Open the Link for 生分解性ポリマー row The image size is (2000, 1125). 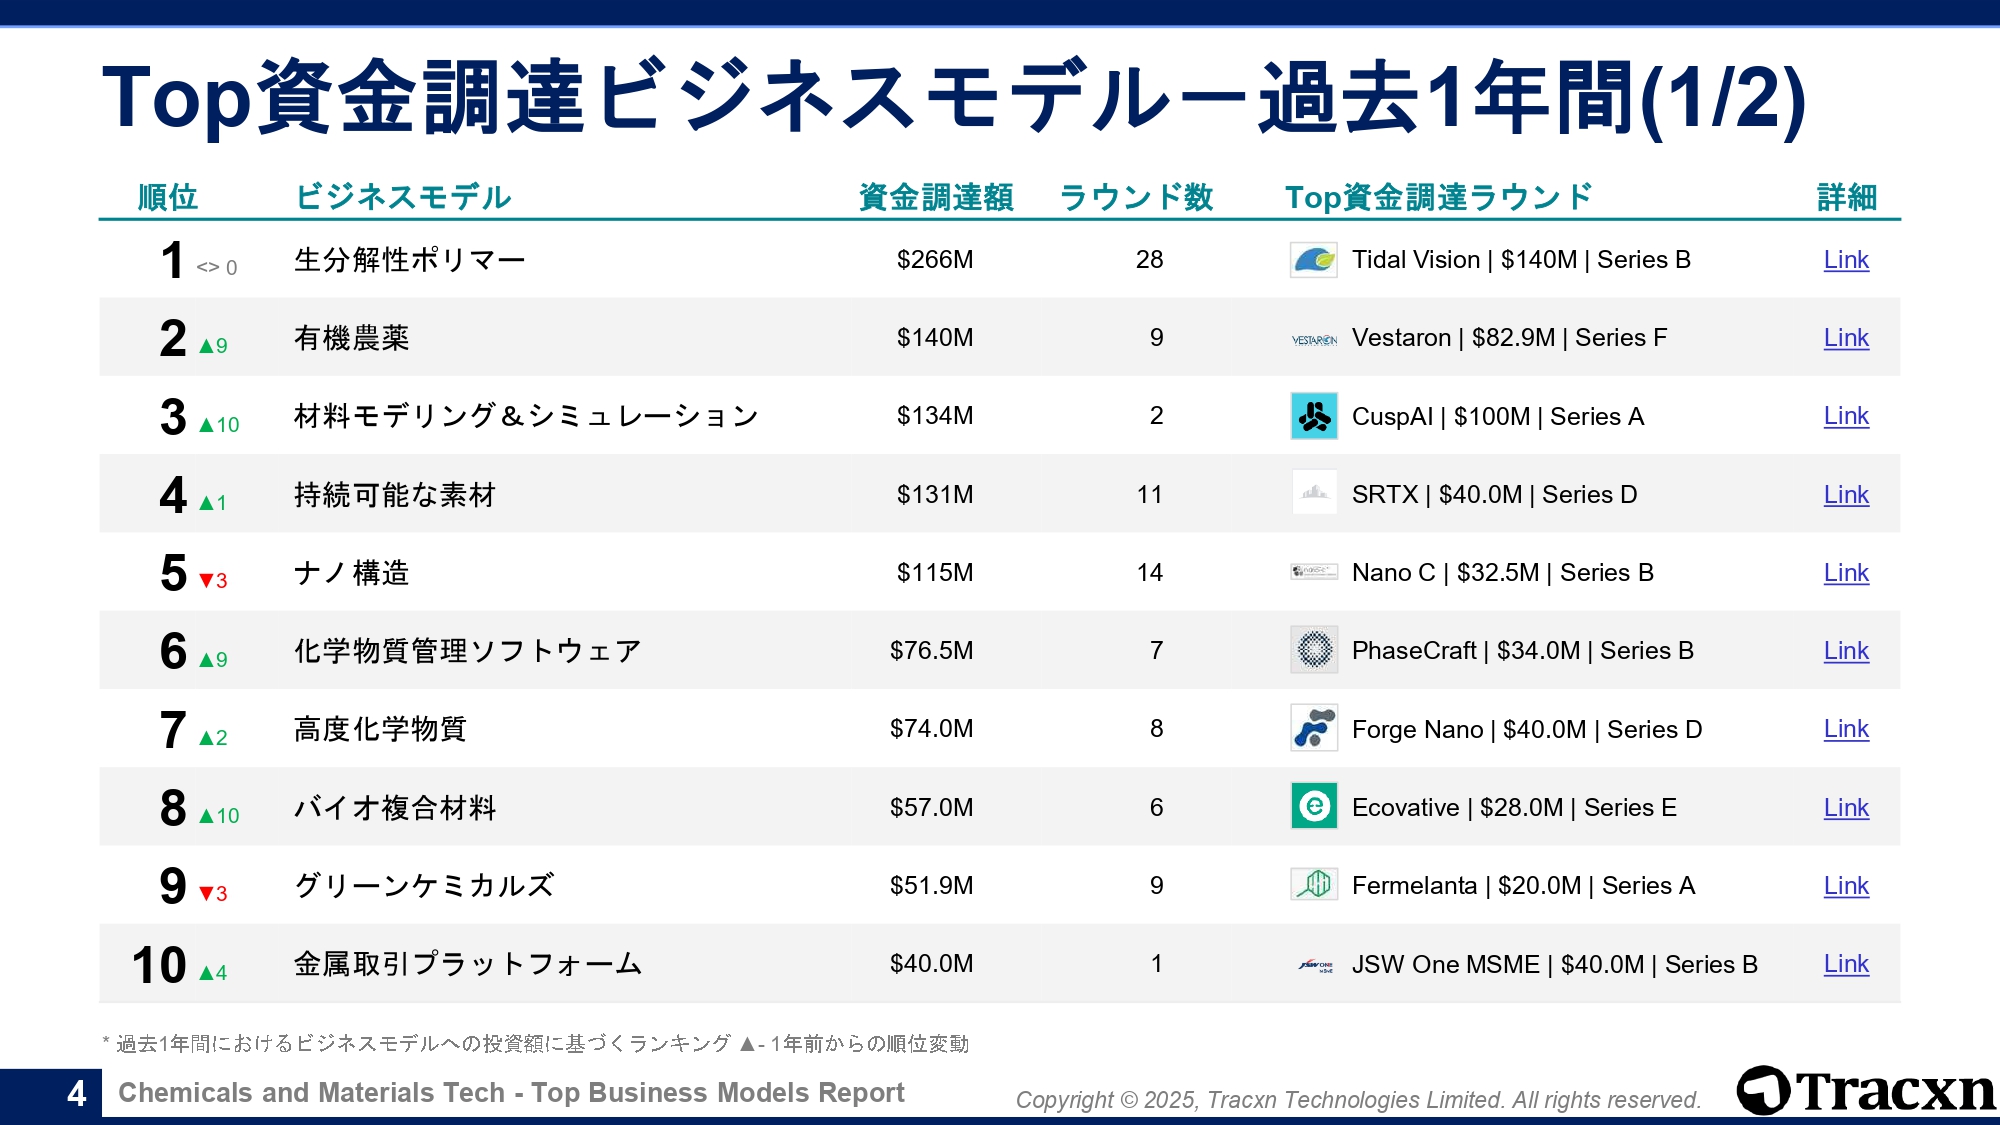[x=1846, y=260]
